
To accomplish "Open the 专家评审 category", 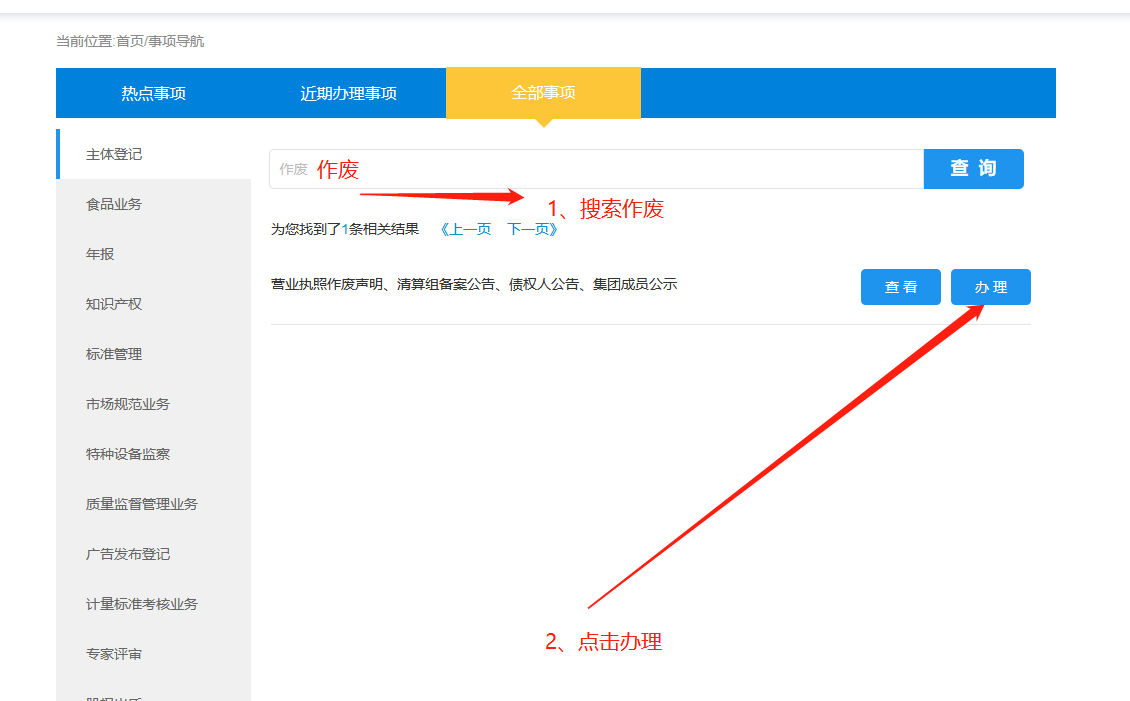I will [x=114, y=654].
